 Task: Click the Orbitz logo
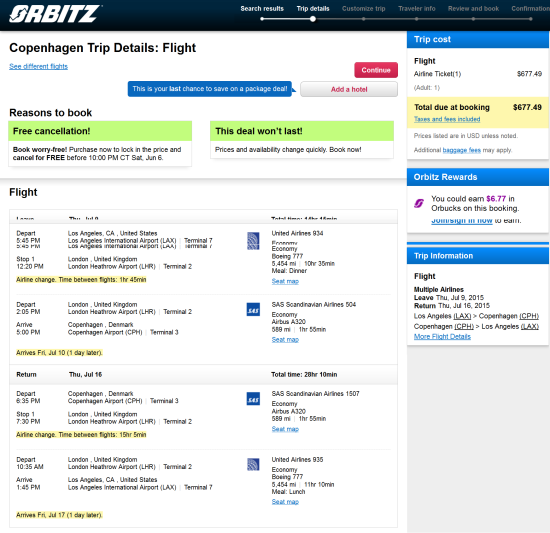pyautogui.click(x=55, y=14)
